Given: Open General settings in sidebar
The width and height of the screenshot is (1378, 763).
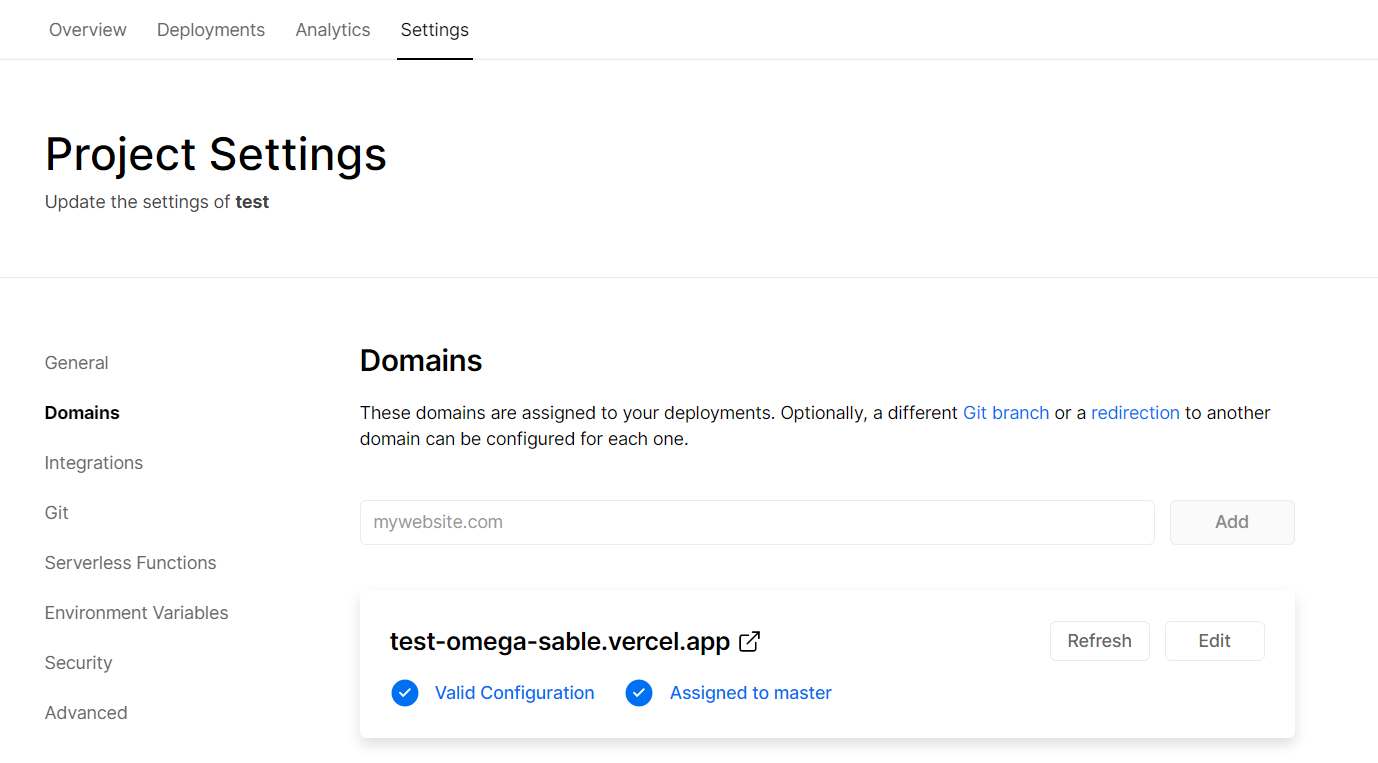Looking at the screenshot, I should 77,363.
